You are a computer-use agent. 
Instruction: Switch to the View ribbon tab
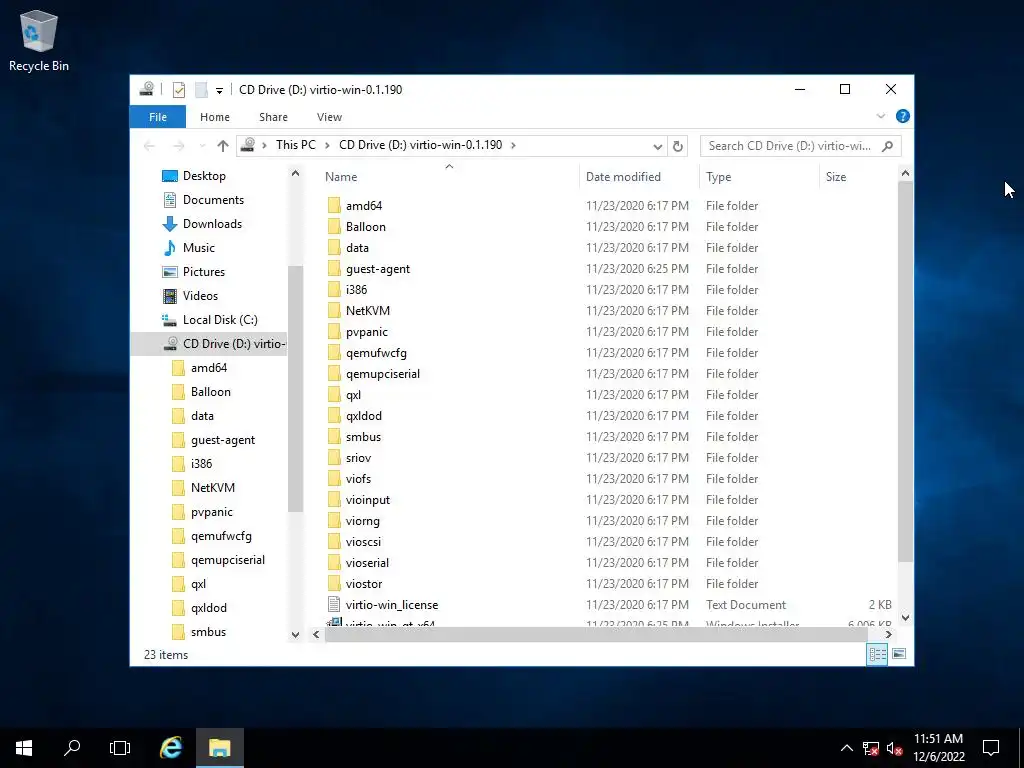329,117
